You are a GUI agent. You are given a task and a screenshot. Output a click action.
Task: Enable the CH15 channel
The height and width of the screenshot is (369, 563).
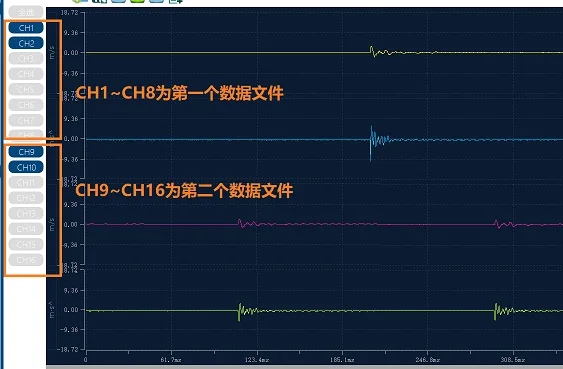coord(26,244)
